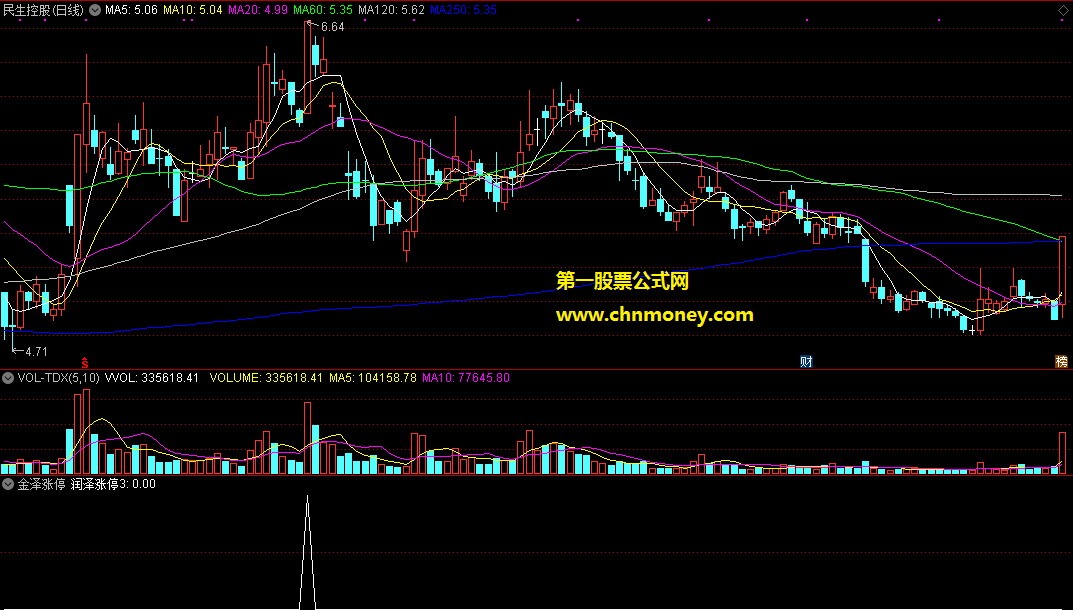This screenshot has height=610, width=1073.
Task: Open the 财 financial report icon
Action: tap(806, 361)
